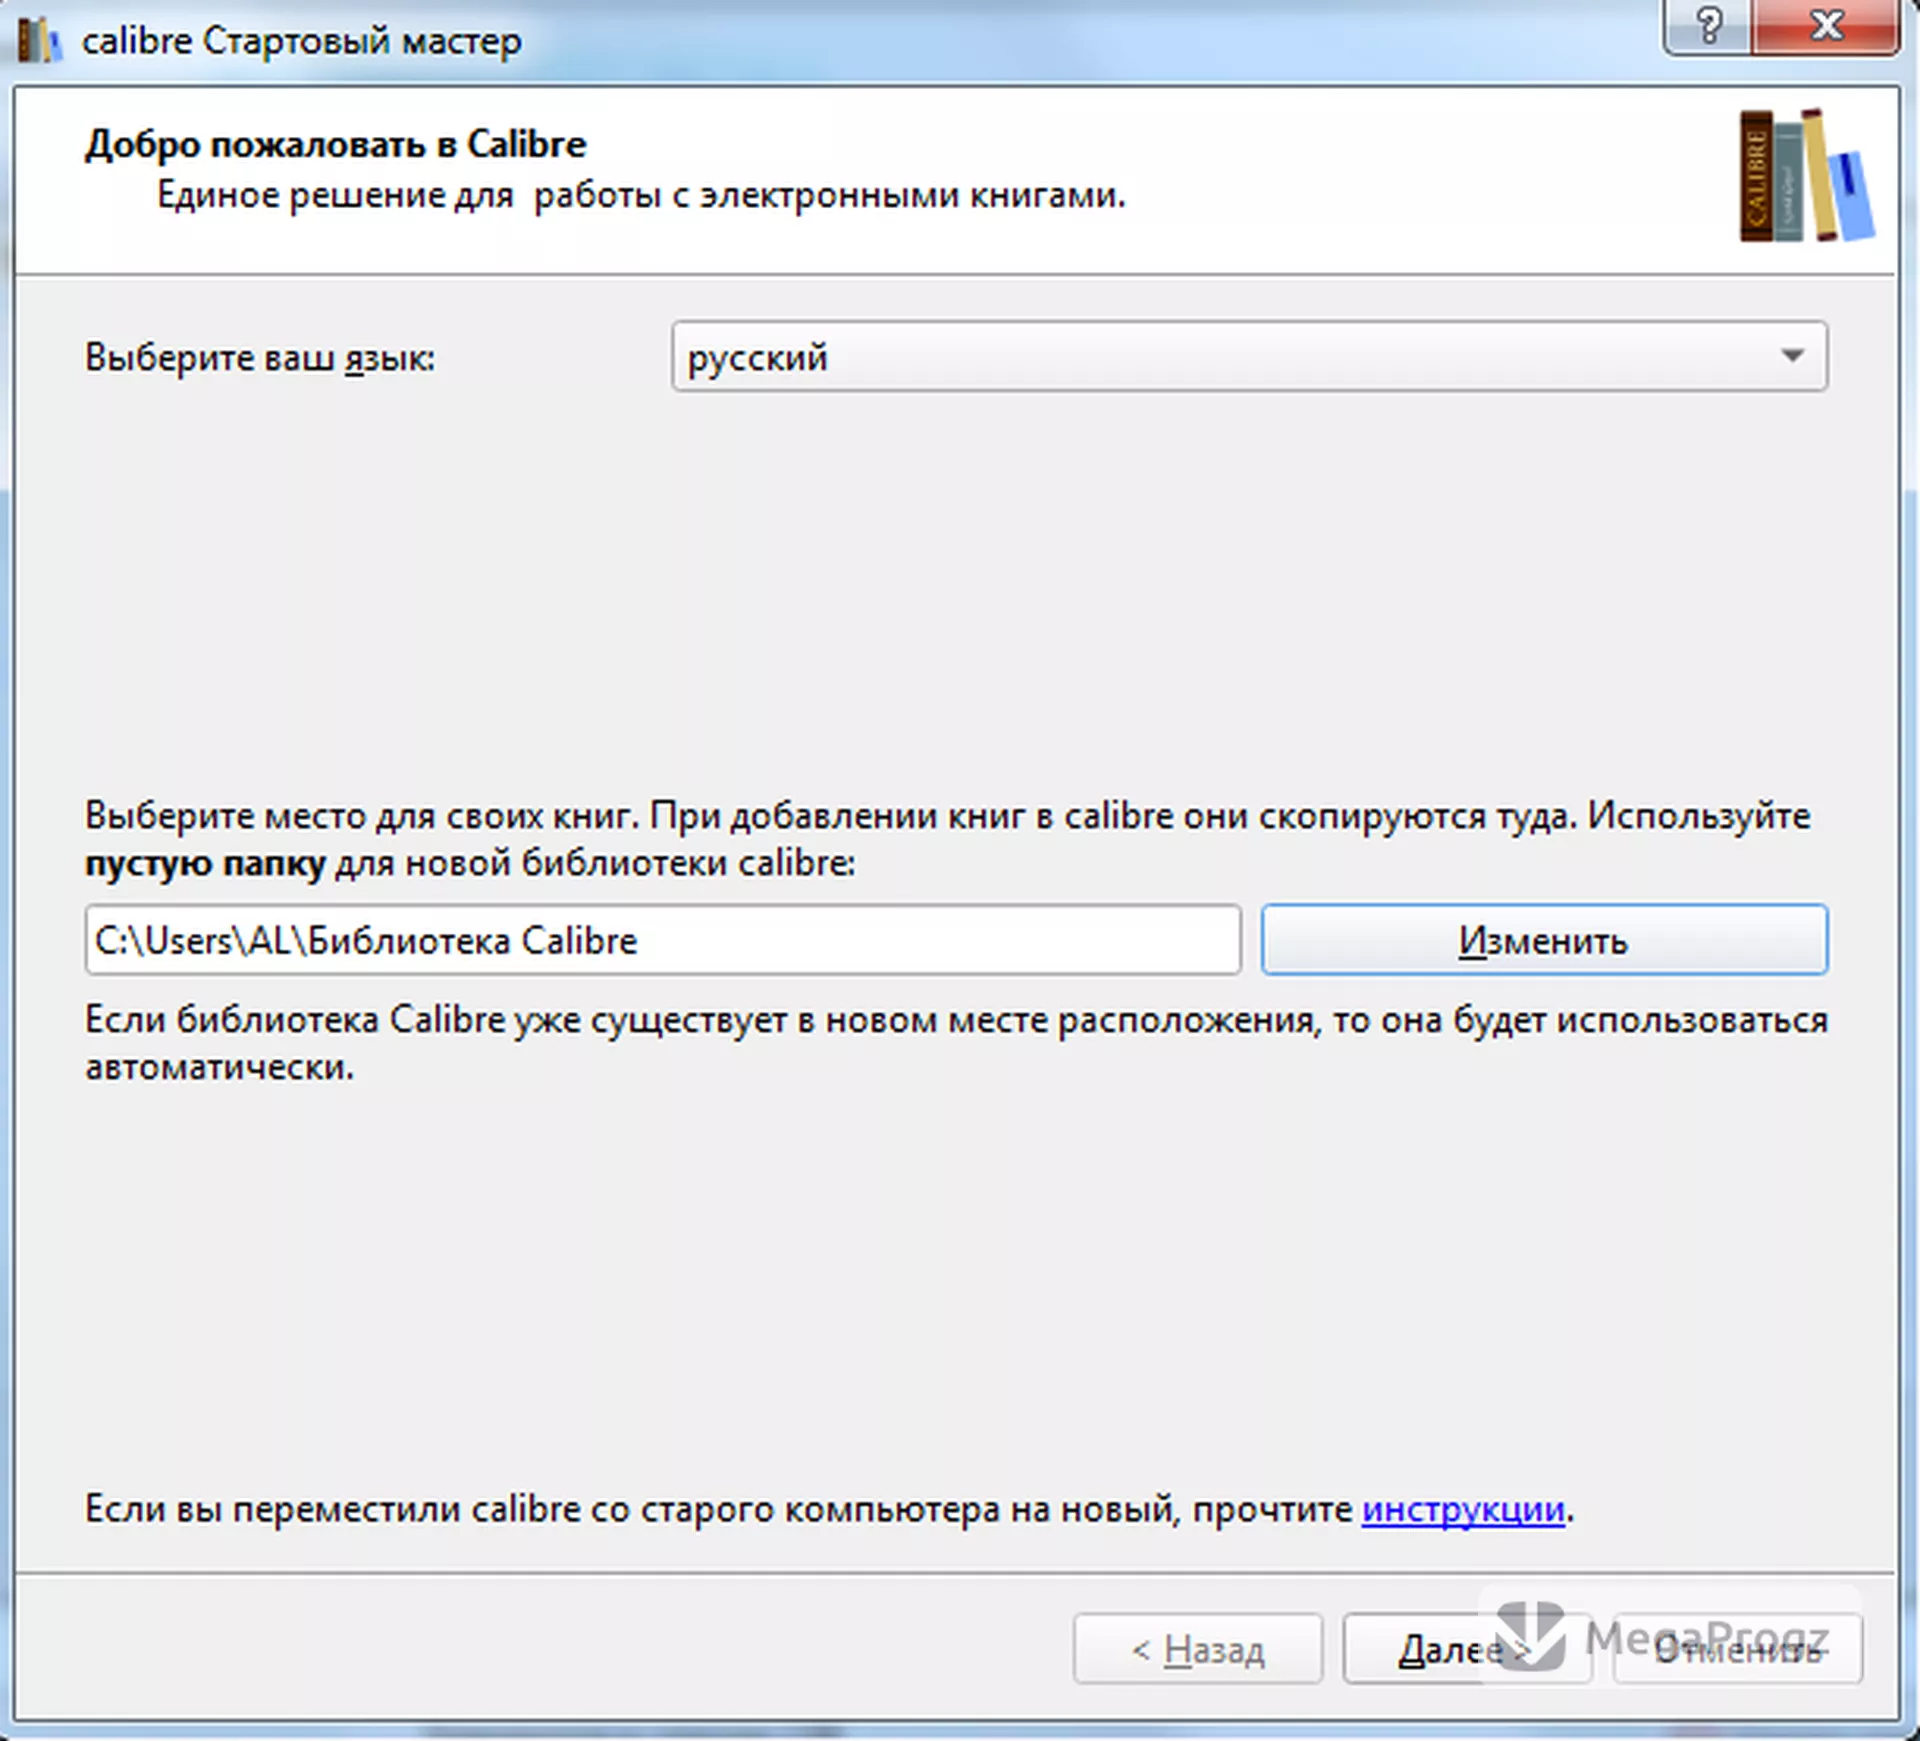Screen dimensions: 1920x1741
Task: Click the subtitle Единое решение для работы с электронными книгами
Action: [x=641, y=195]
